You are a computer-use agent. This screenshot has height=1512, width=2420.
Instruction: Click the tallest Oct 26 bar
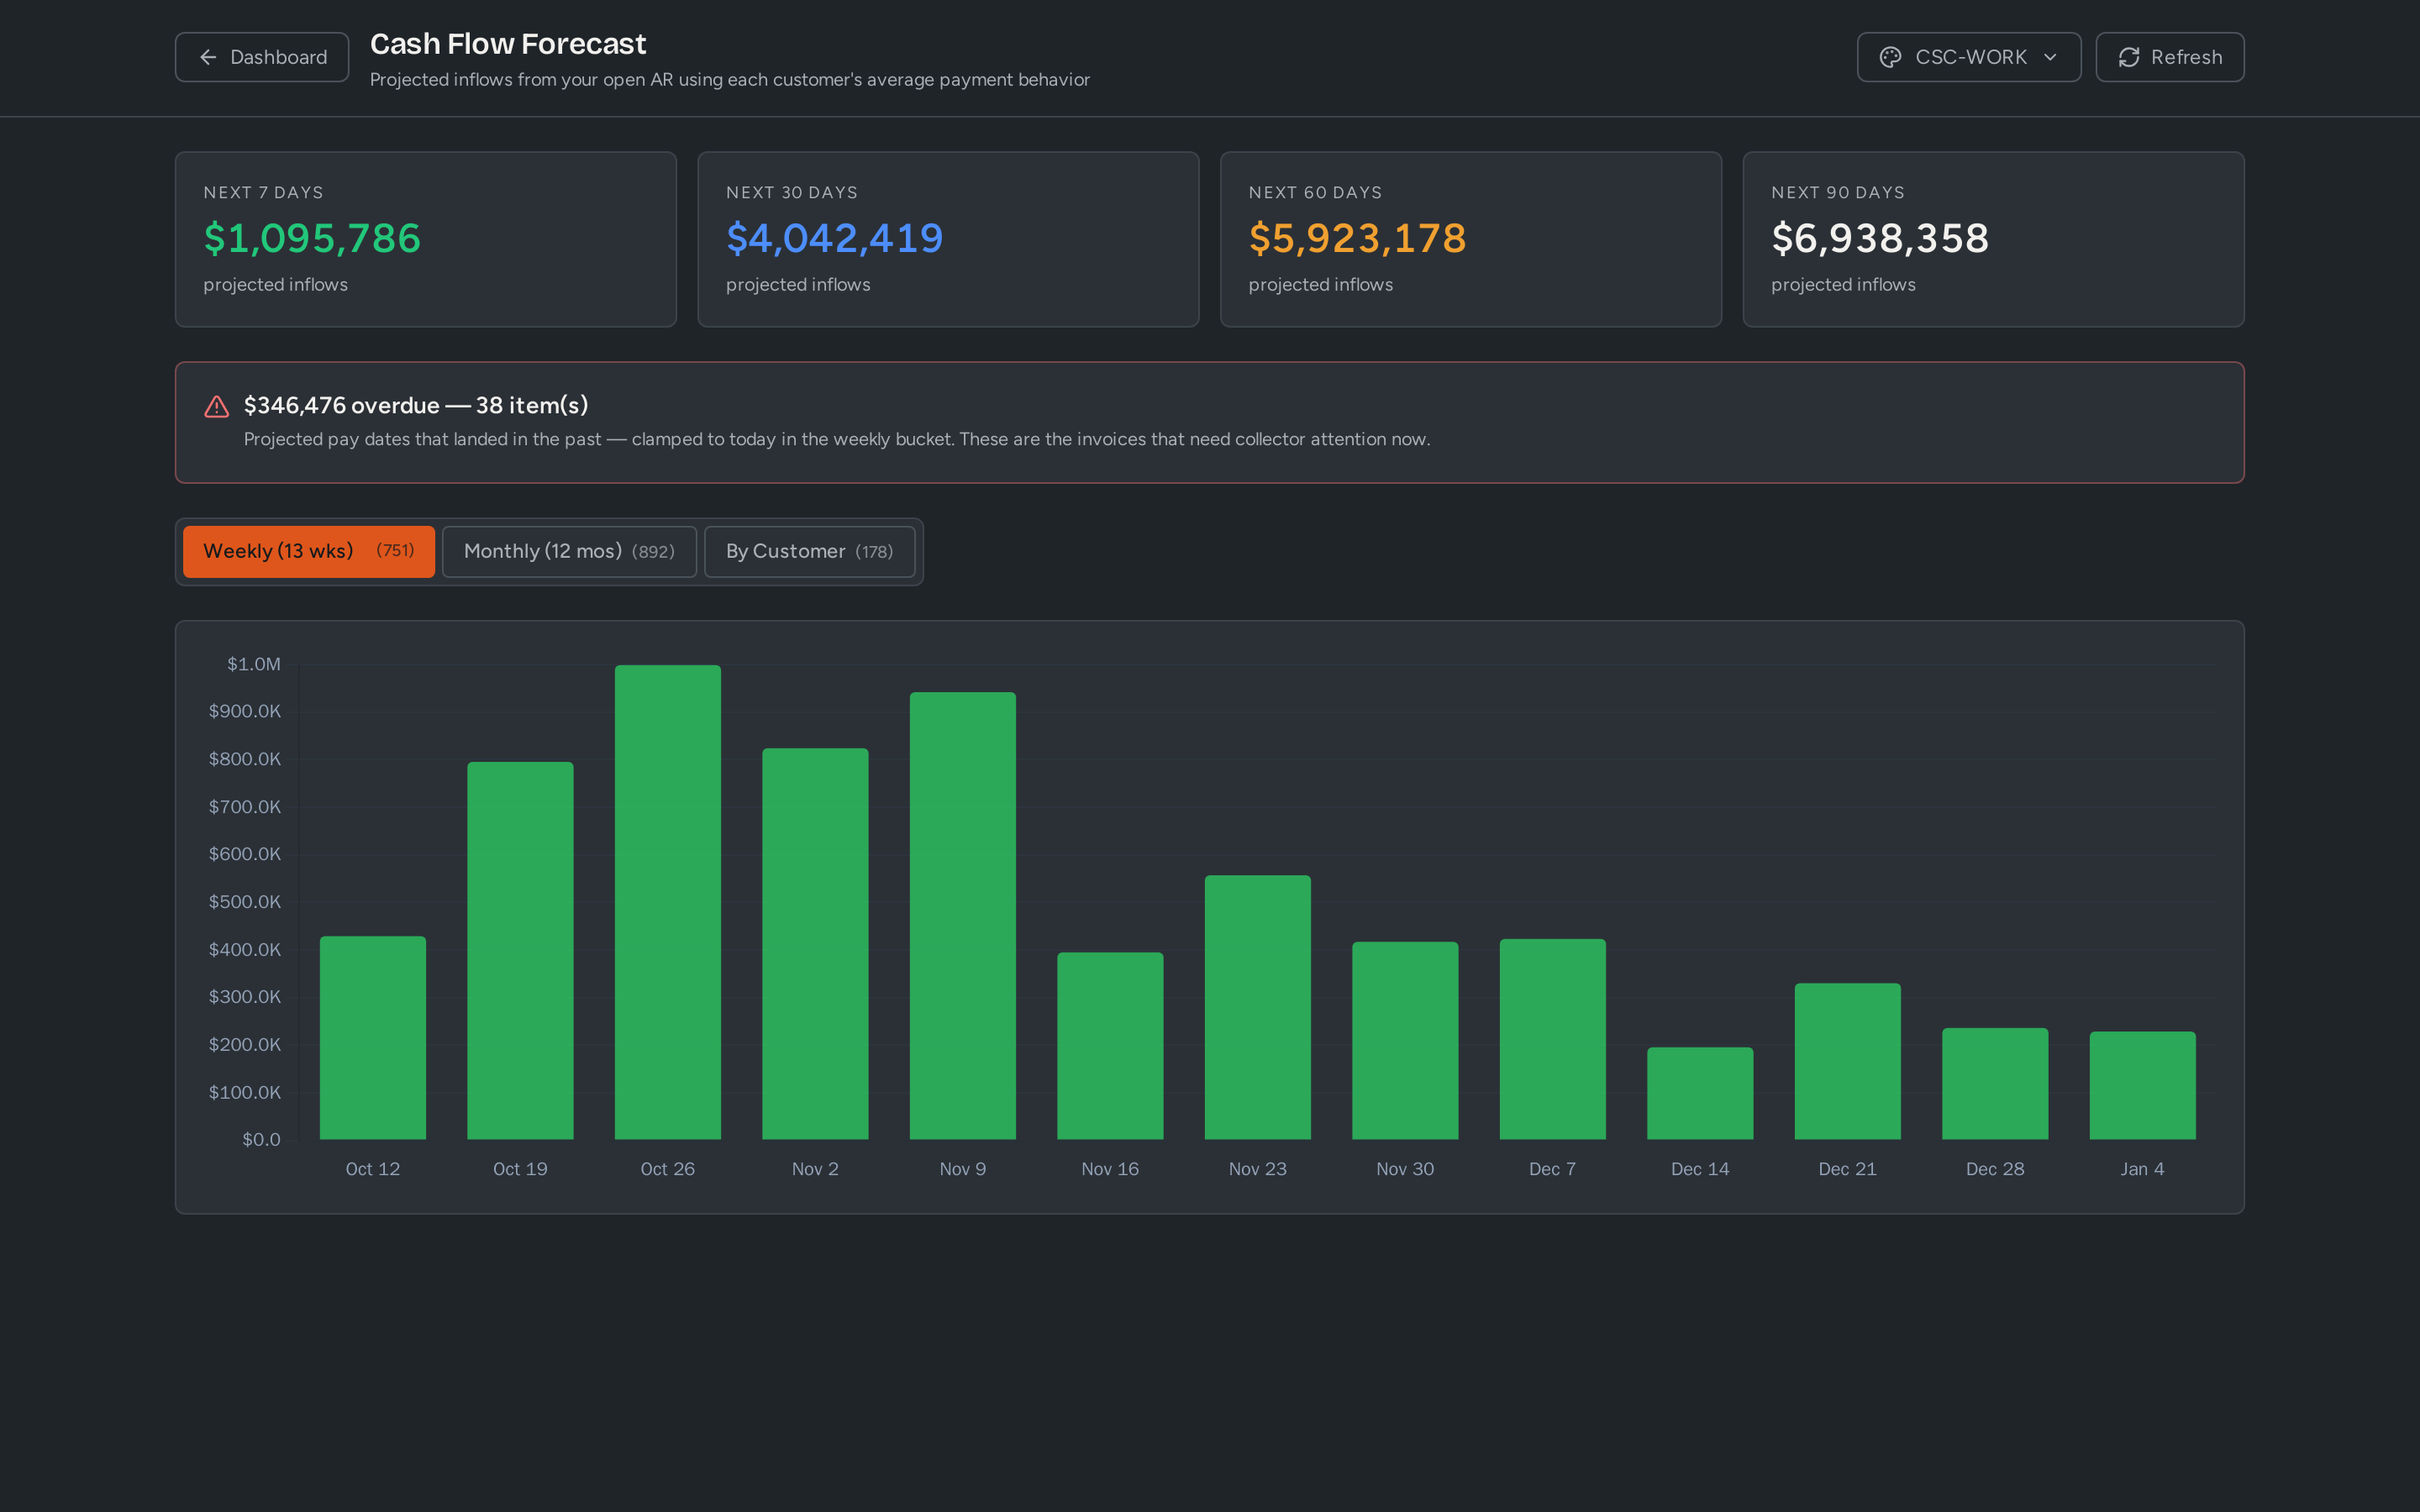(668, 902)
